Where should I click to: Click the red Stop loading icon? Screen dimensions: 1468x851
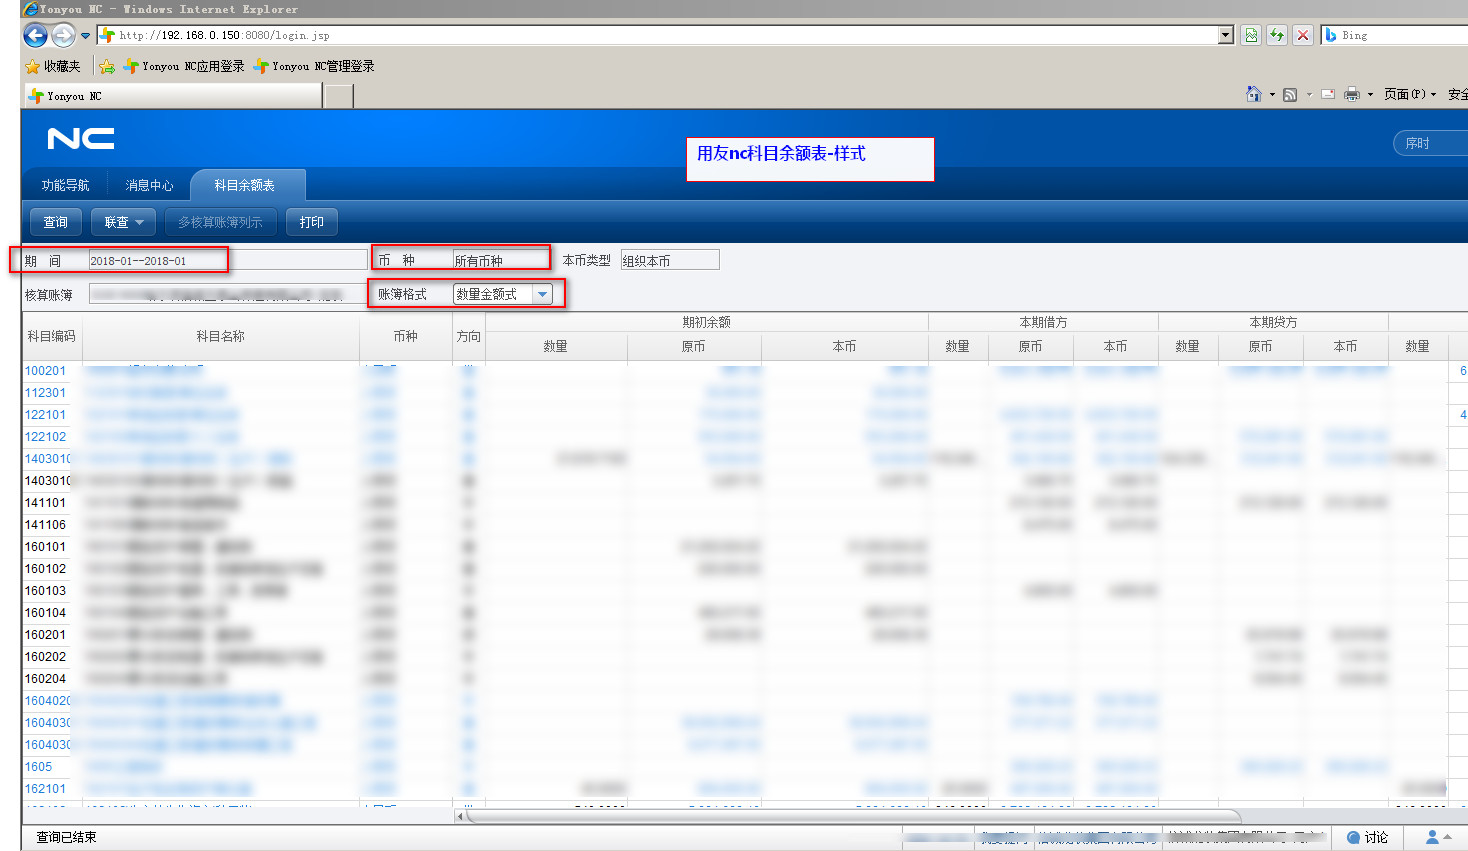1303,35
